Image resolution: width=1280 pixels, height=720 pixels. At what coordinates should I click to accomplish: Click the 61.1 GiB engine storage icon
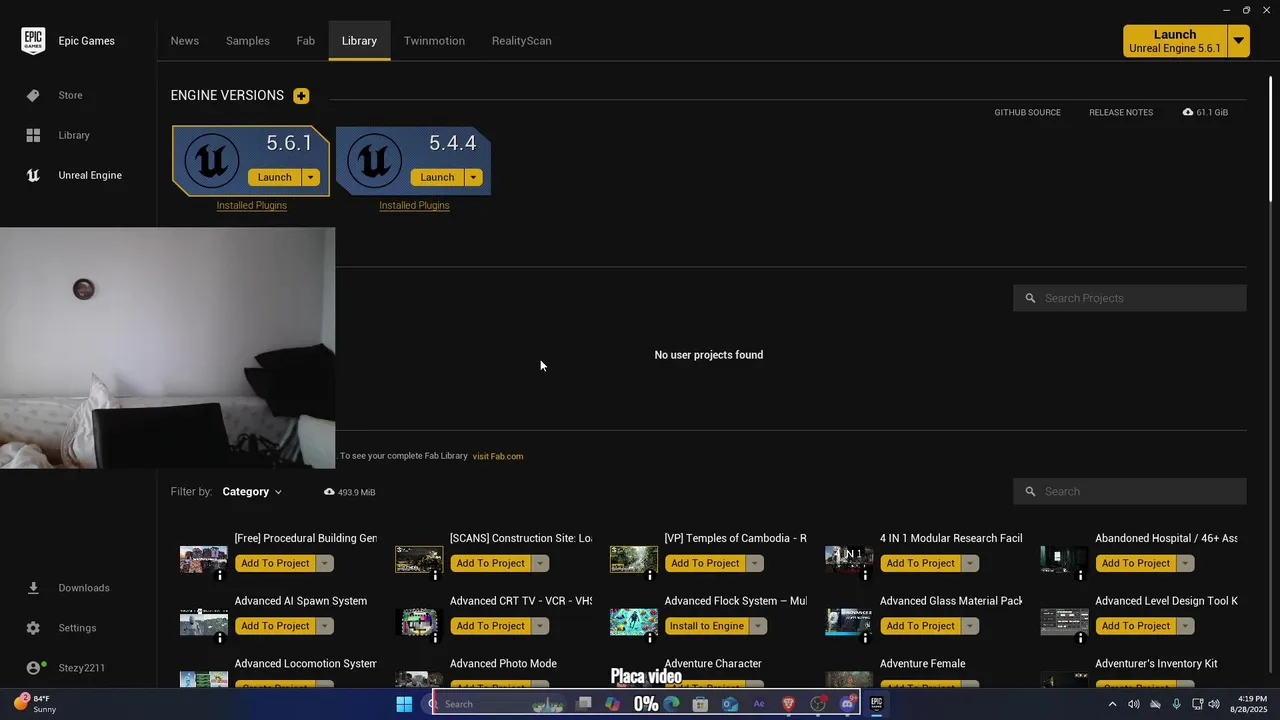pos(1187,112)
